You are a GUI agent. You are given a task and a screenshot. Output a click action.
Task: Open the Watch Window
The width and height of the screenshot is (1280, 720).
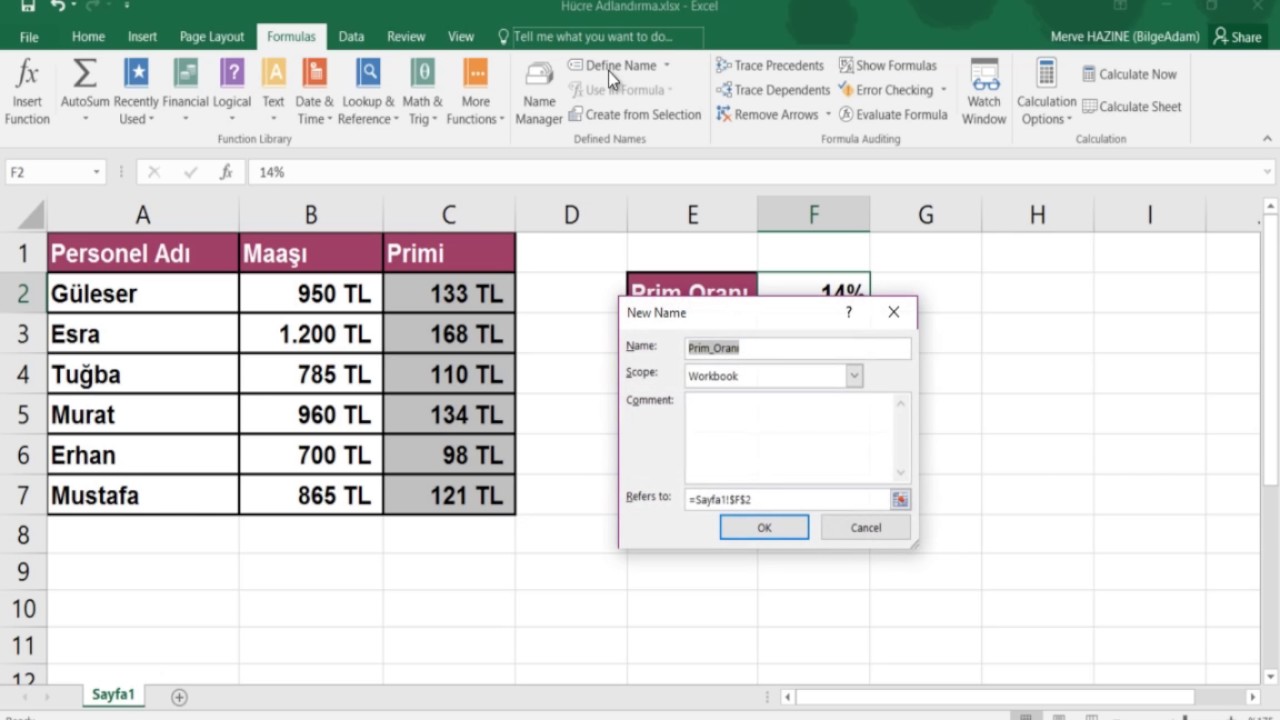984,93
